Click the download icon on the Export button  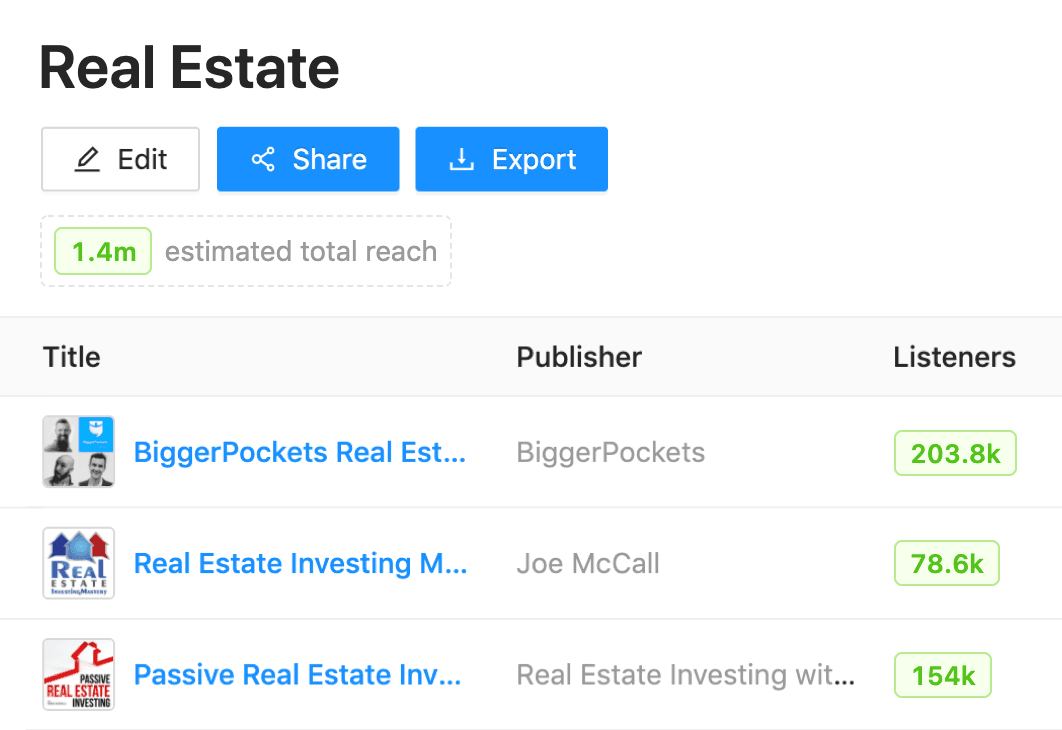pos(461,158)
